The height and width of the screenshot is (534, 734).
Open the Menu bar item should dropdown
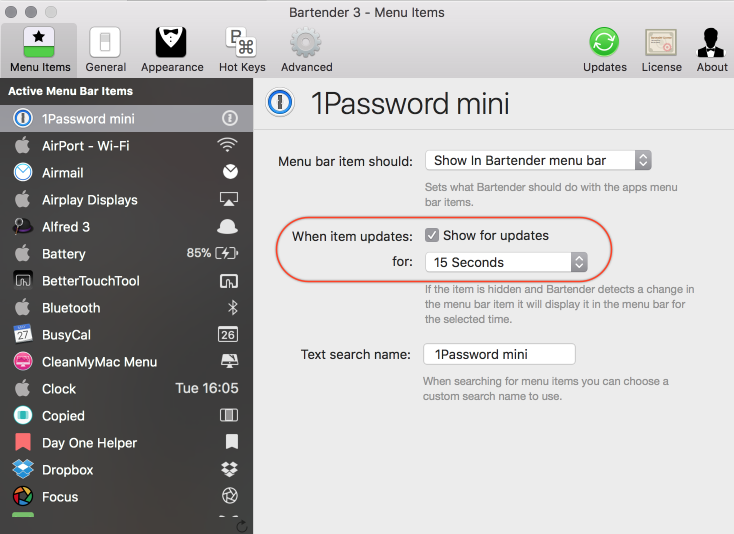point(538,161)
